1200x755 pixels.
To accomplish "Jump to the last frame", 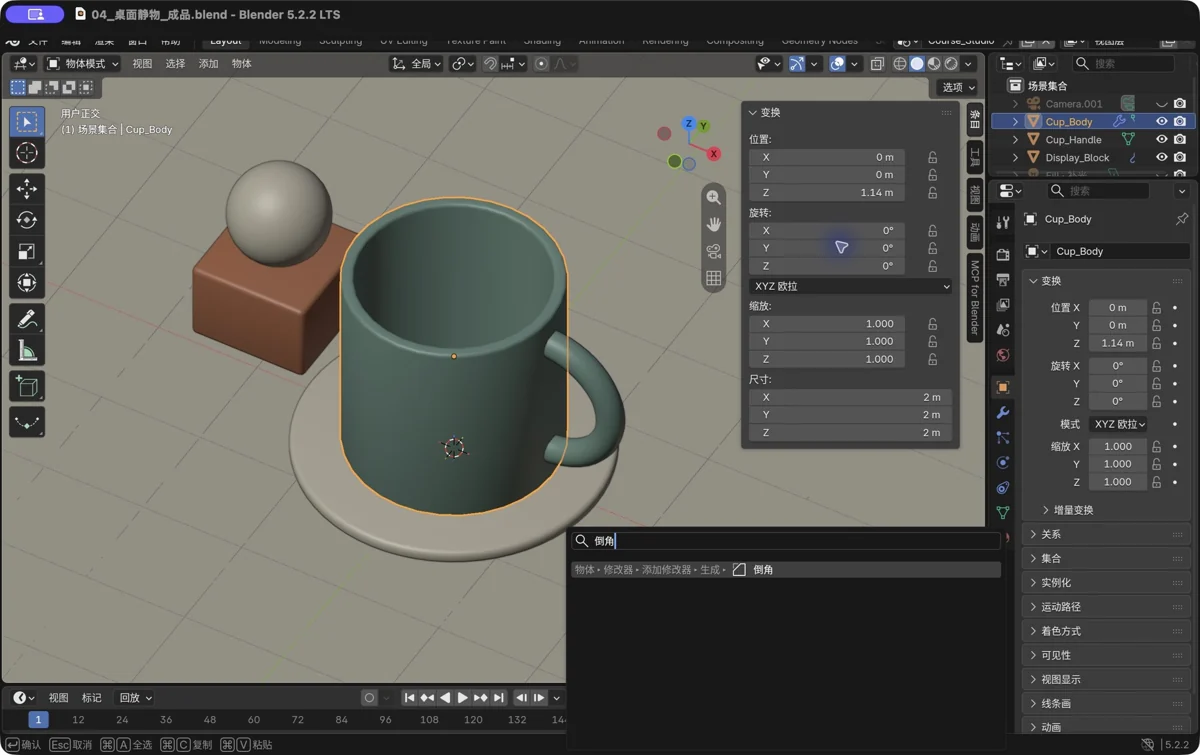I will tap(499, 698).
